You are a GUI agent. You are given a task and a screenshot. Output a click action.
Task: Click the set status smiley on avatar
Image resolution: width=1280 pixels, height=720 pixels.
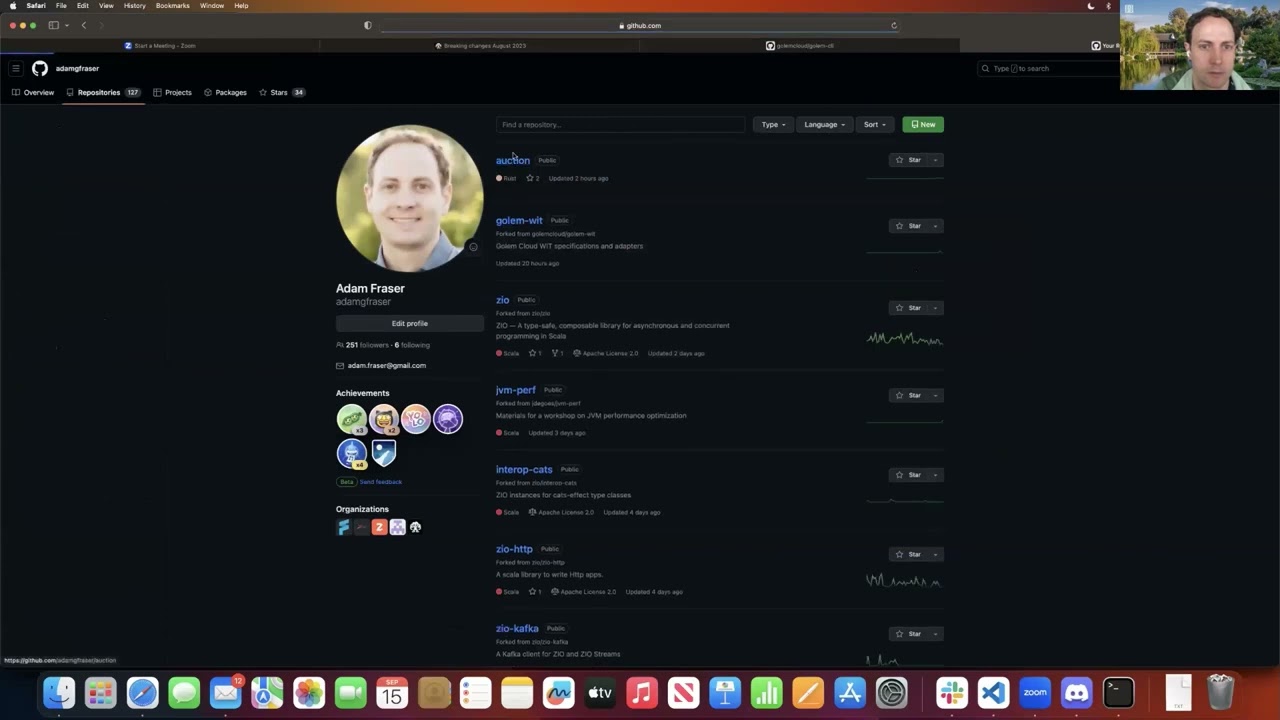(473, 247)
